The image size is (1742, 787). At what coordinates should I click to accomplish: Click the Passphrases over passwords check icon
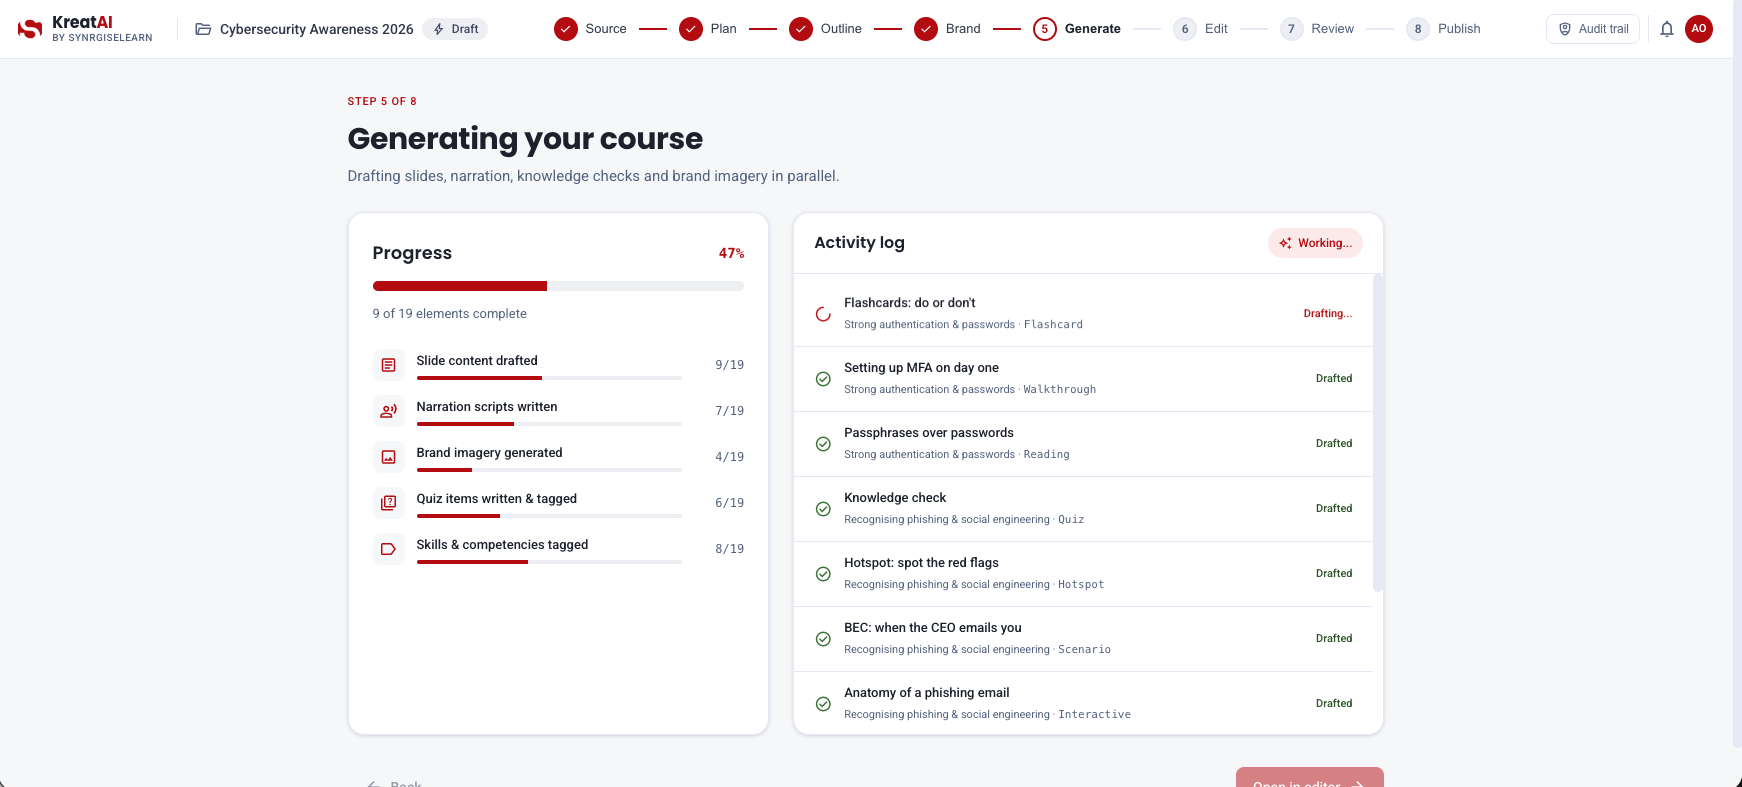click(x=823, y=444)
